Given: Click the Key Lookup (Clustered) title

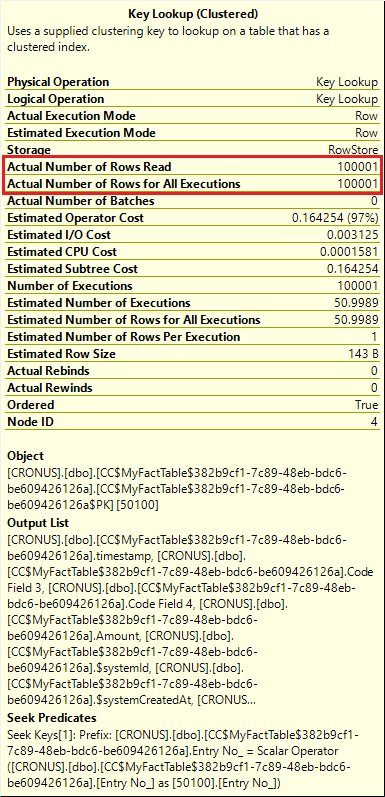Looking at the screenshot, I should click(x=193, y=14).
